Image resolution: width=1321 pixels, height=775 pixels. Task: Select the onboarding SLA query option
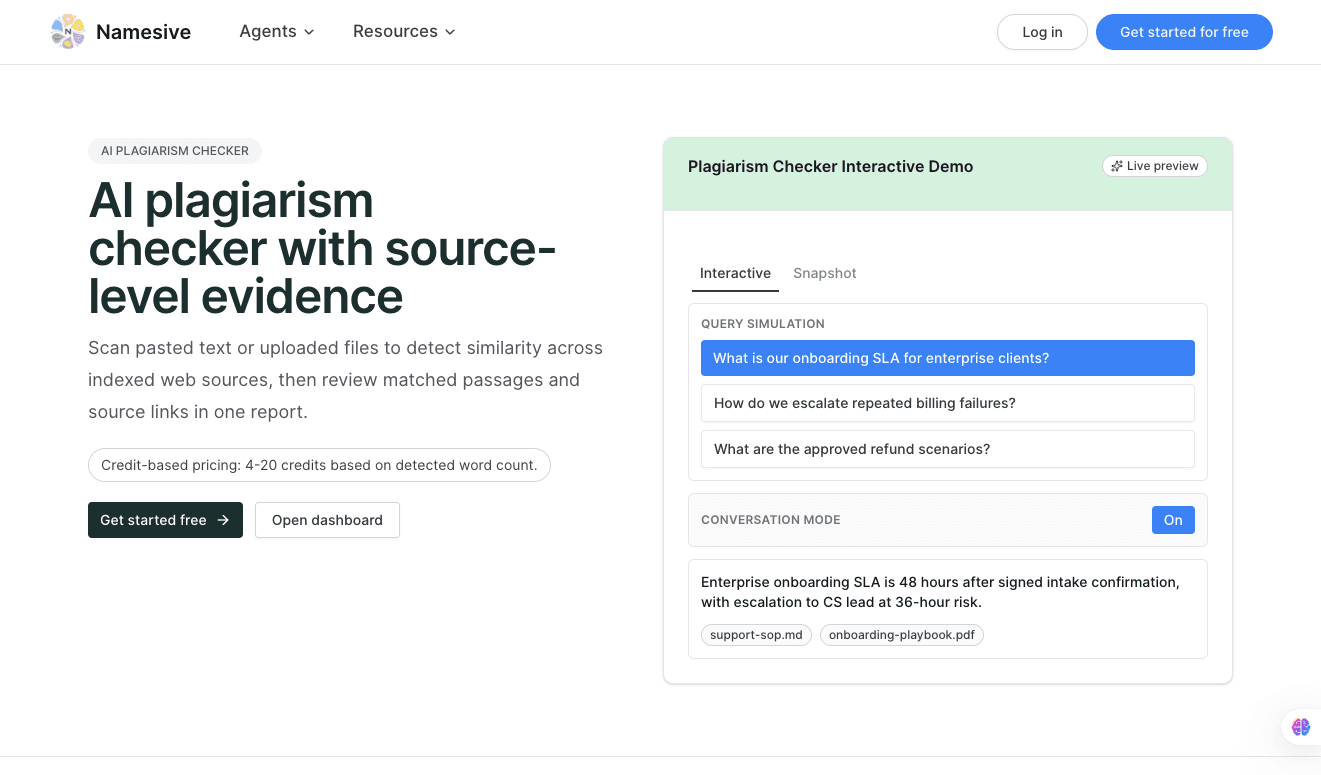click(x=947, y=358)
